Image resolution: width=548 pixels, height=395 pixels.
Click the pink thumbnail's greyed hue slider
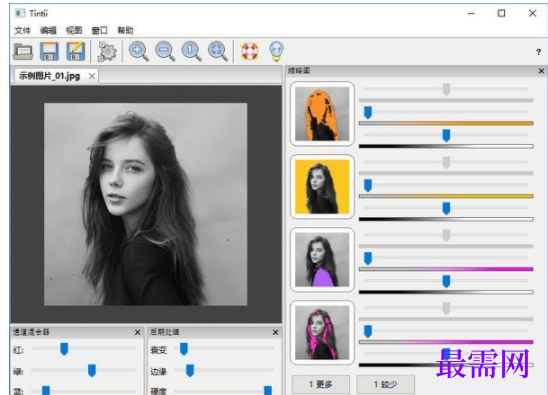tap(446, 308)
